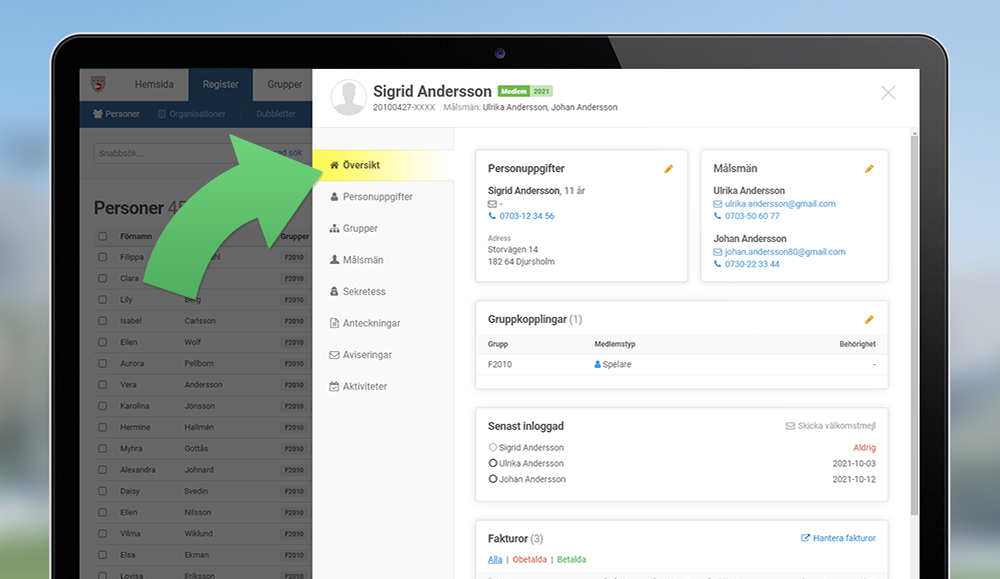Edit Personuppgifter with the pencil icon
1000x579 pixels.
[668, 169]
